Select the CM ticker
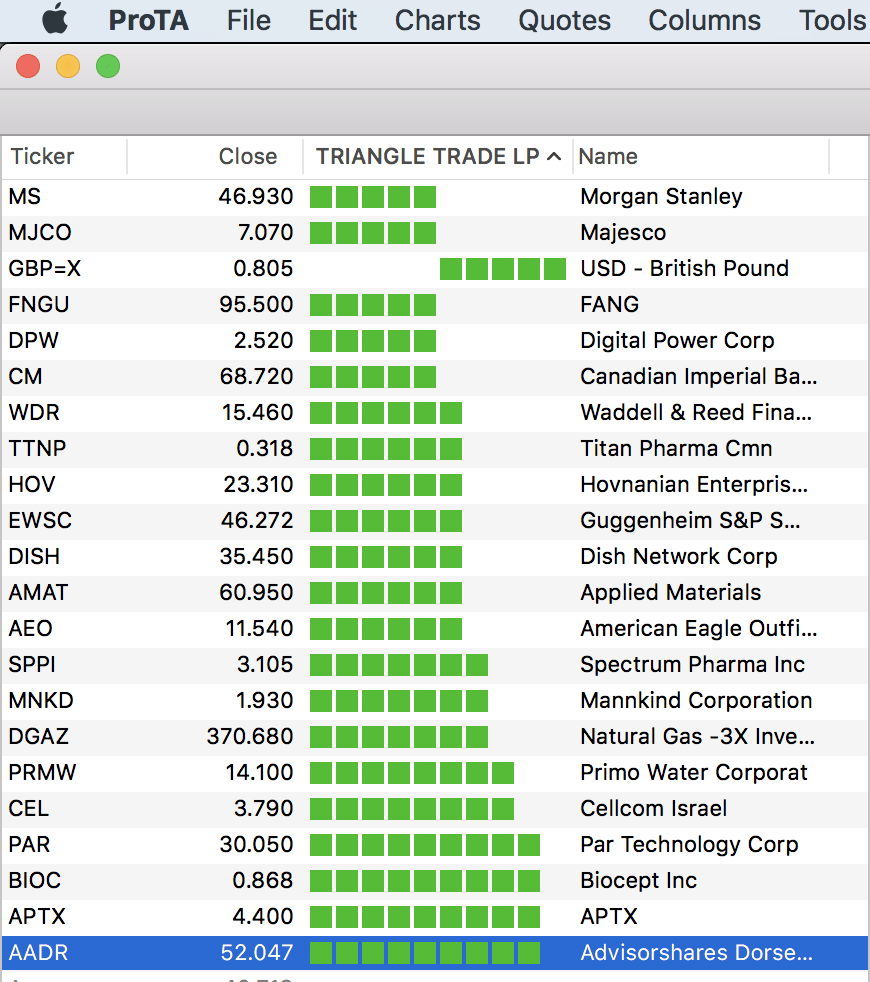Screen dimensions: 870x982 point(25,377)
